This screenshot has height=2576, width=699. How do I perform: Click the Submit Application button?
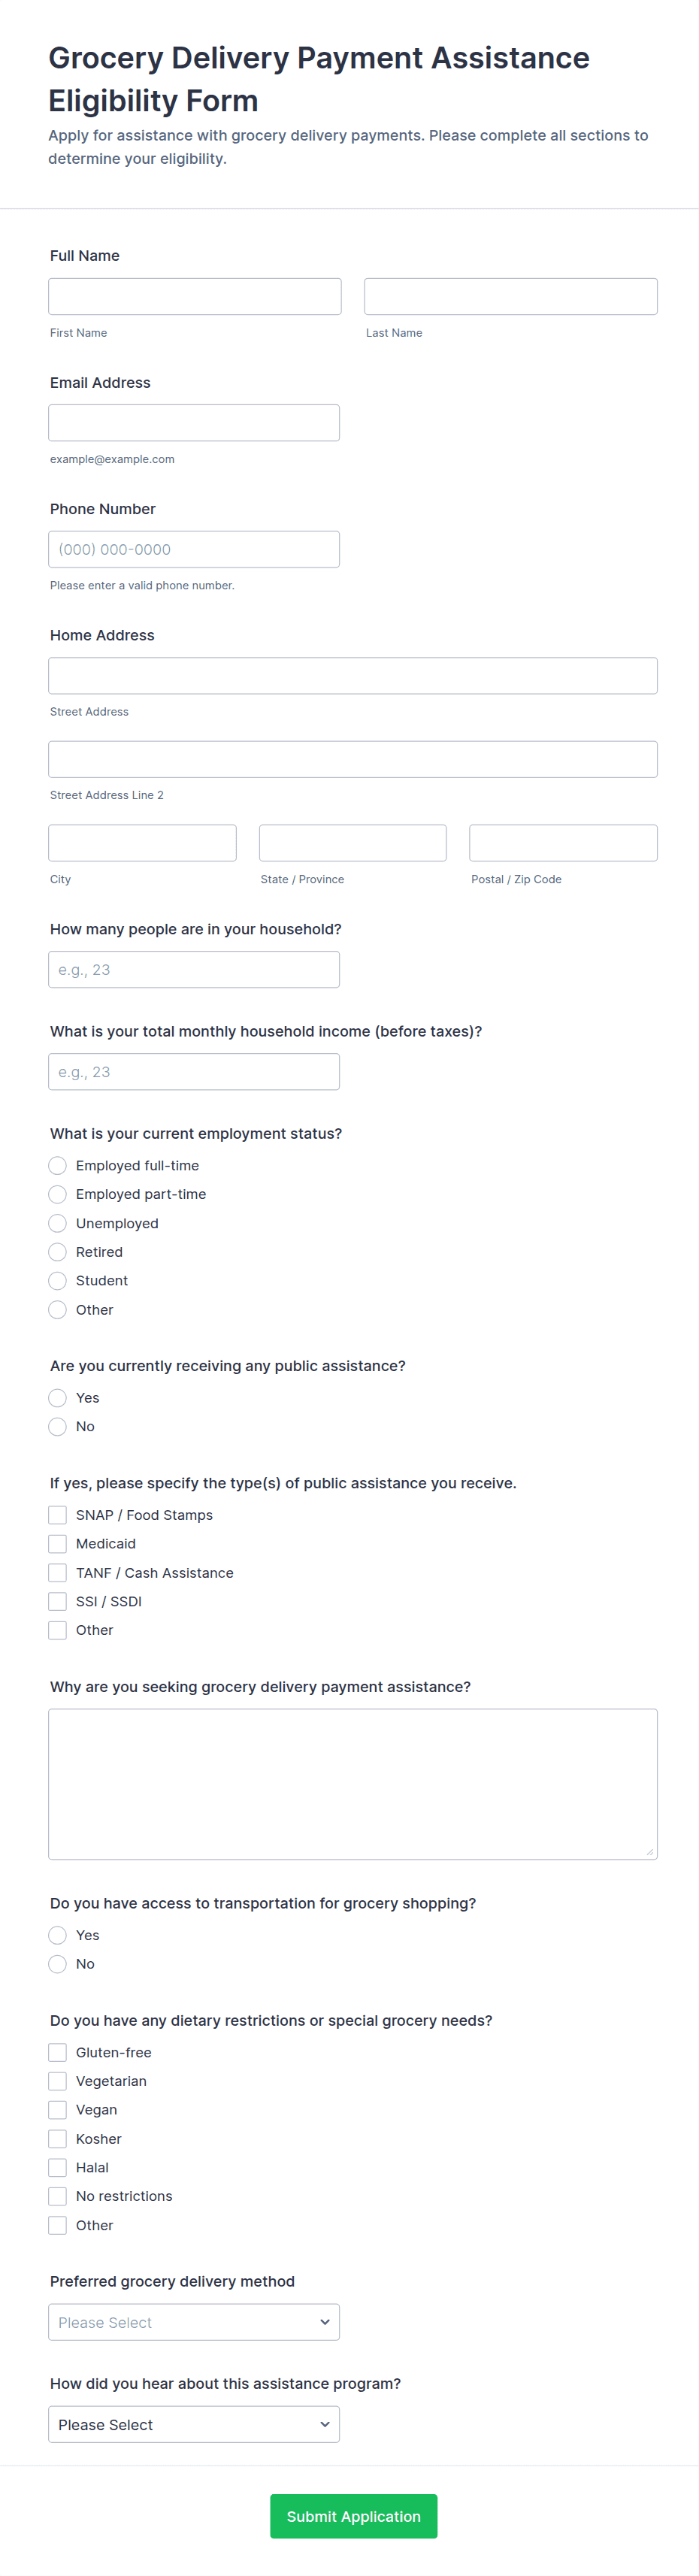tap(353, 2516)
